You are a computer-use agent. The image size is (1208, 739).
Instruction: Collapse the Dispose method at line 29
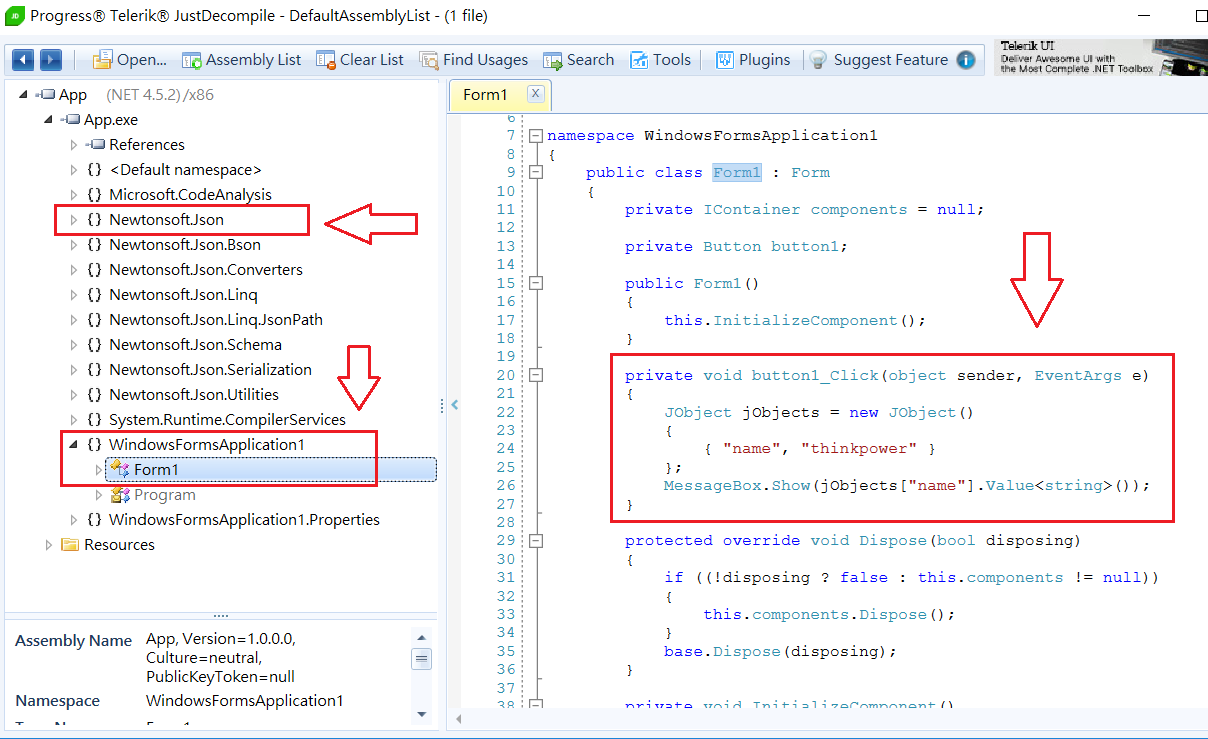536,541
